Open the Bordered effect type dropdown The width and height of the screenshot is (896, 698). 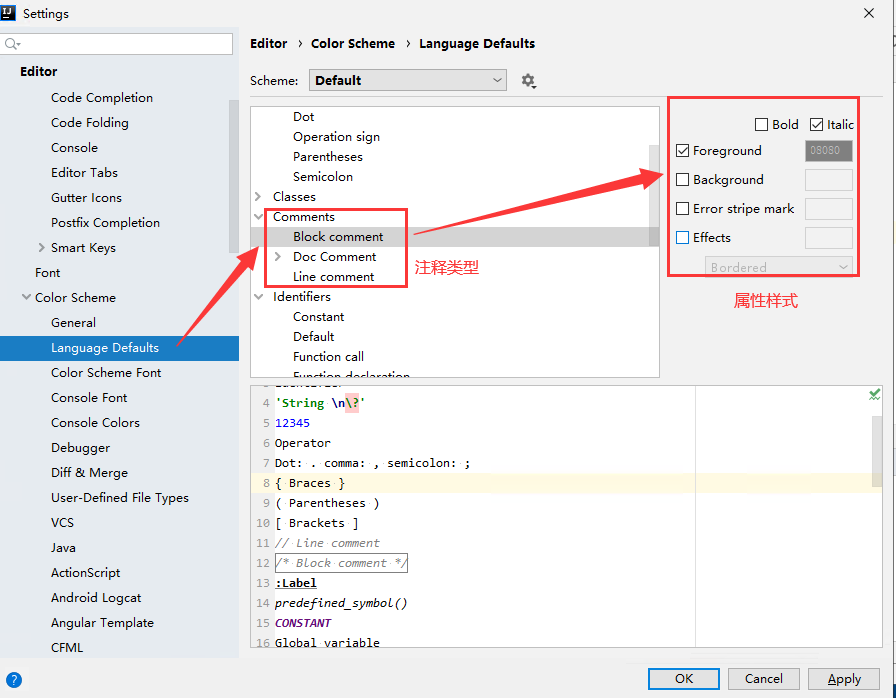pos(779,267)
